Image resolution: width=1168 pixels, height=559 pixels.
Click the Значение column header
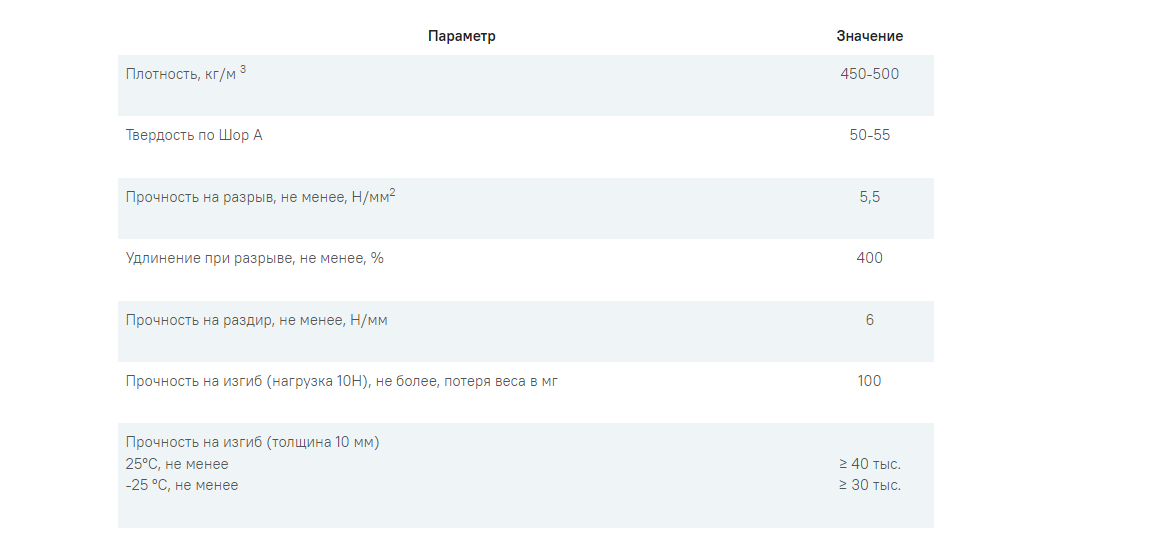point(869,36)
